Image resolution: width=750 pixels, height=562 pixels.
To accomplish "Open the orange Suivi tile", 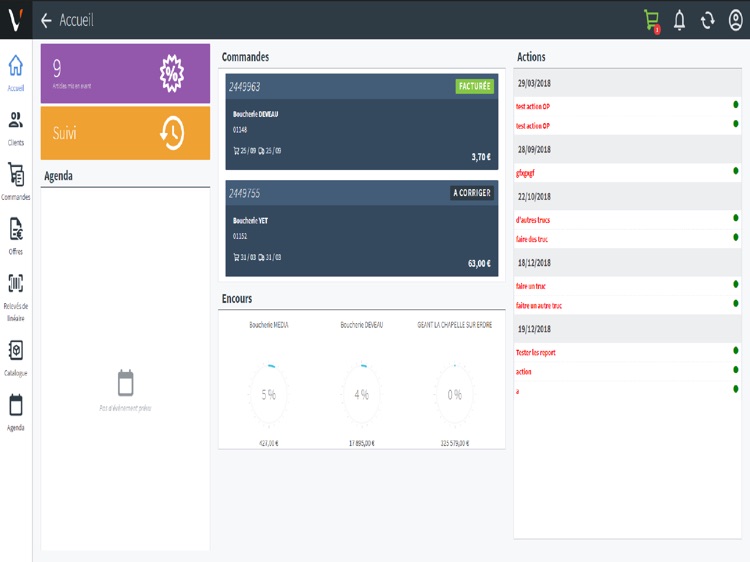I will [x=125, y=133].
